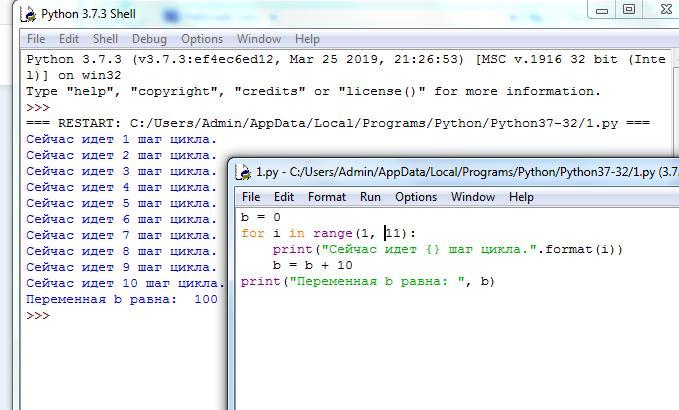The width and height of the screenshot is (679, 410).
Task: Click the 1.py editor window title icon
Action: (244, 172)
